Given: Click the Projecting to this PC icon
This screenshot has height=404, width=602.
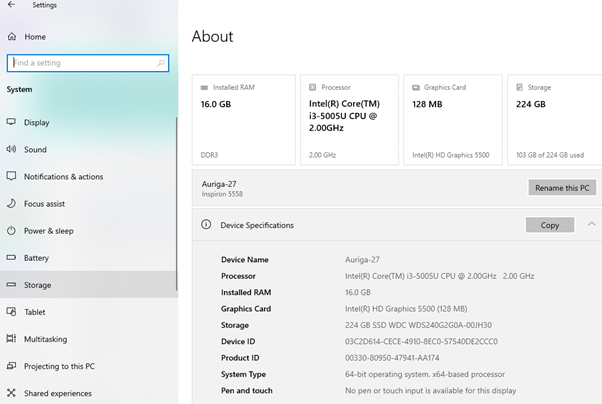Looking at the screenshot, I should (x=11, y=366).
